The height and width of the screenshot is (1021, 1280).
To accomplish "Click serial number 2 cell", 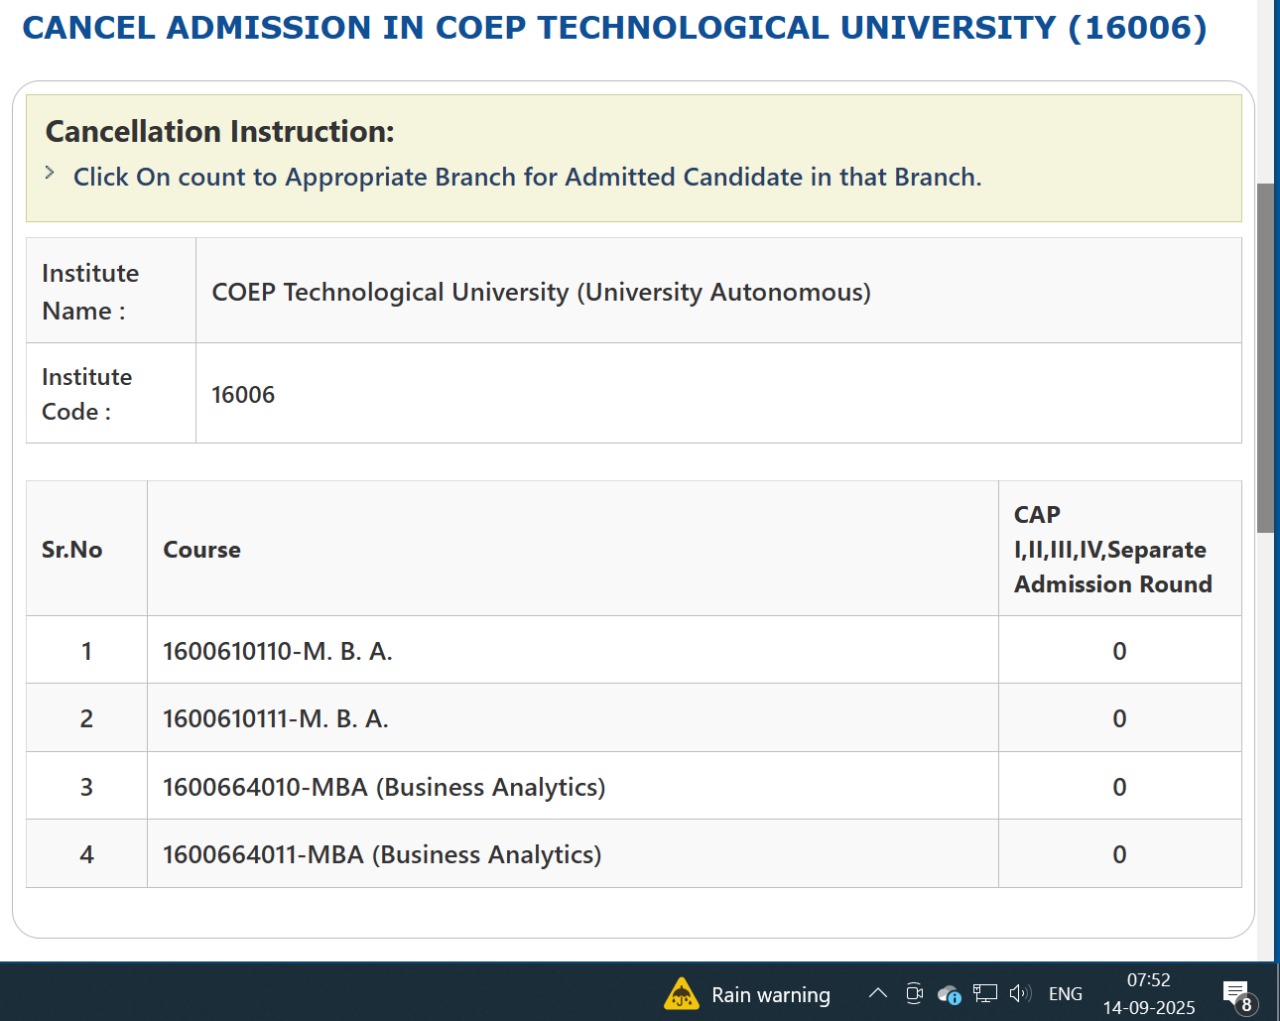I will (87, 719).
